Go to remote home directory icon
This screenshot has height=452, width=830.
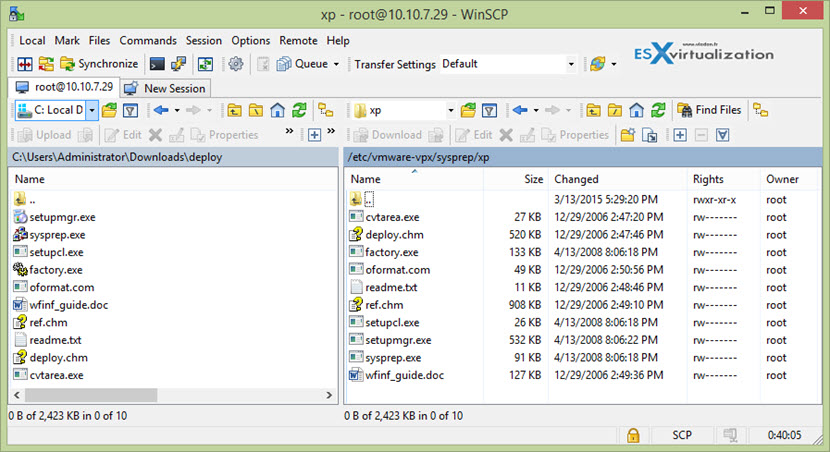coord(636,110)
